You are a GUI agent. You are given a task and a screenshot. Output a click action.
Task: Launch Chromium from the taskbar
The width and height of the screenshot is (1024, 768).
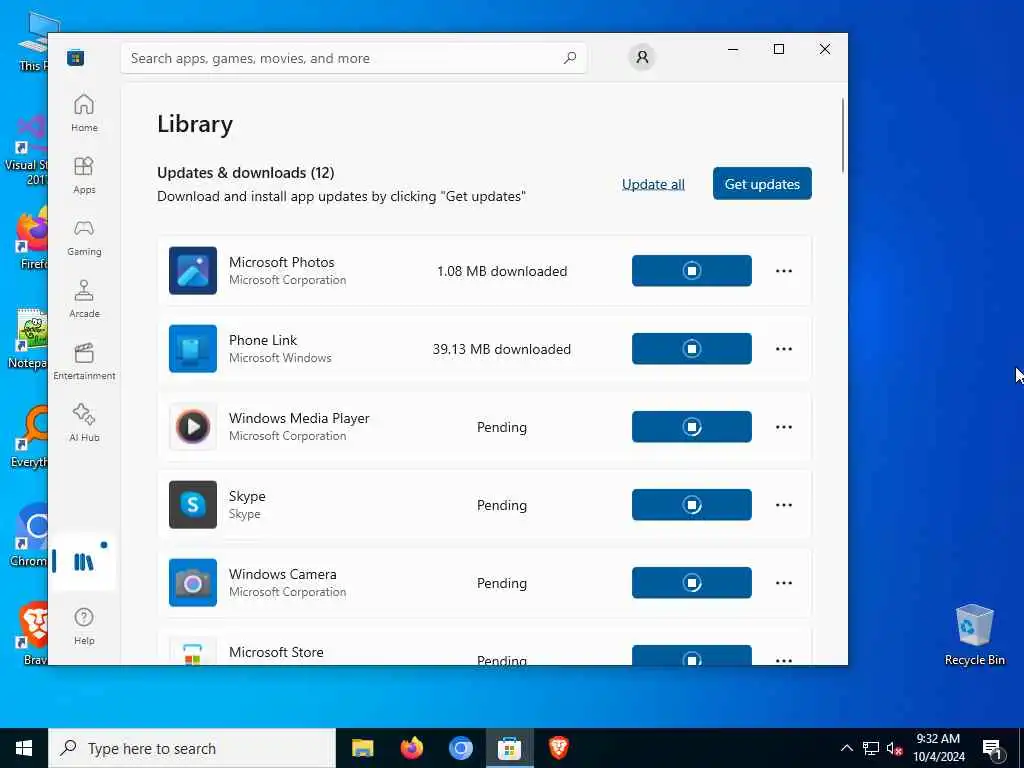460,748
